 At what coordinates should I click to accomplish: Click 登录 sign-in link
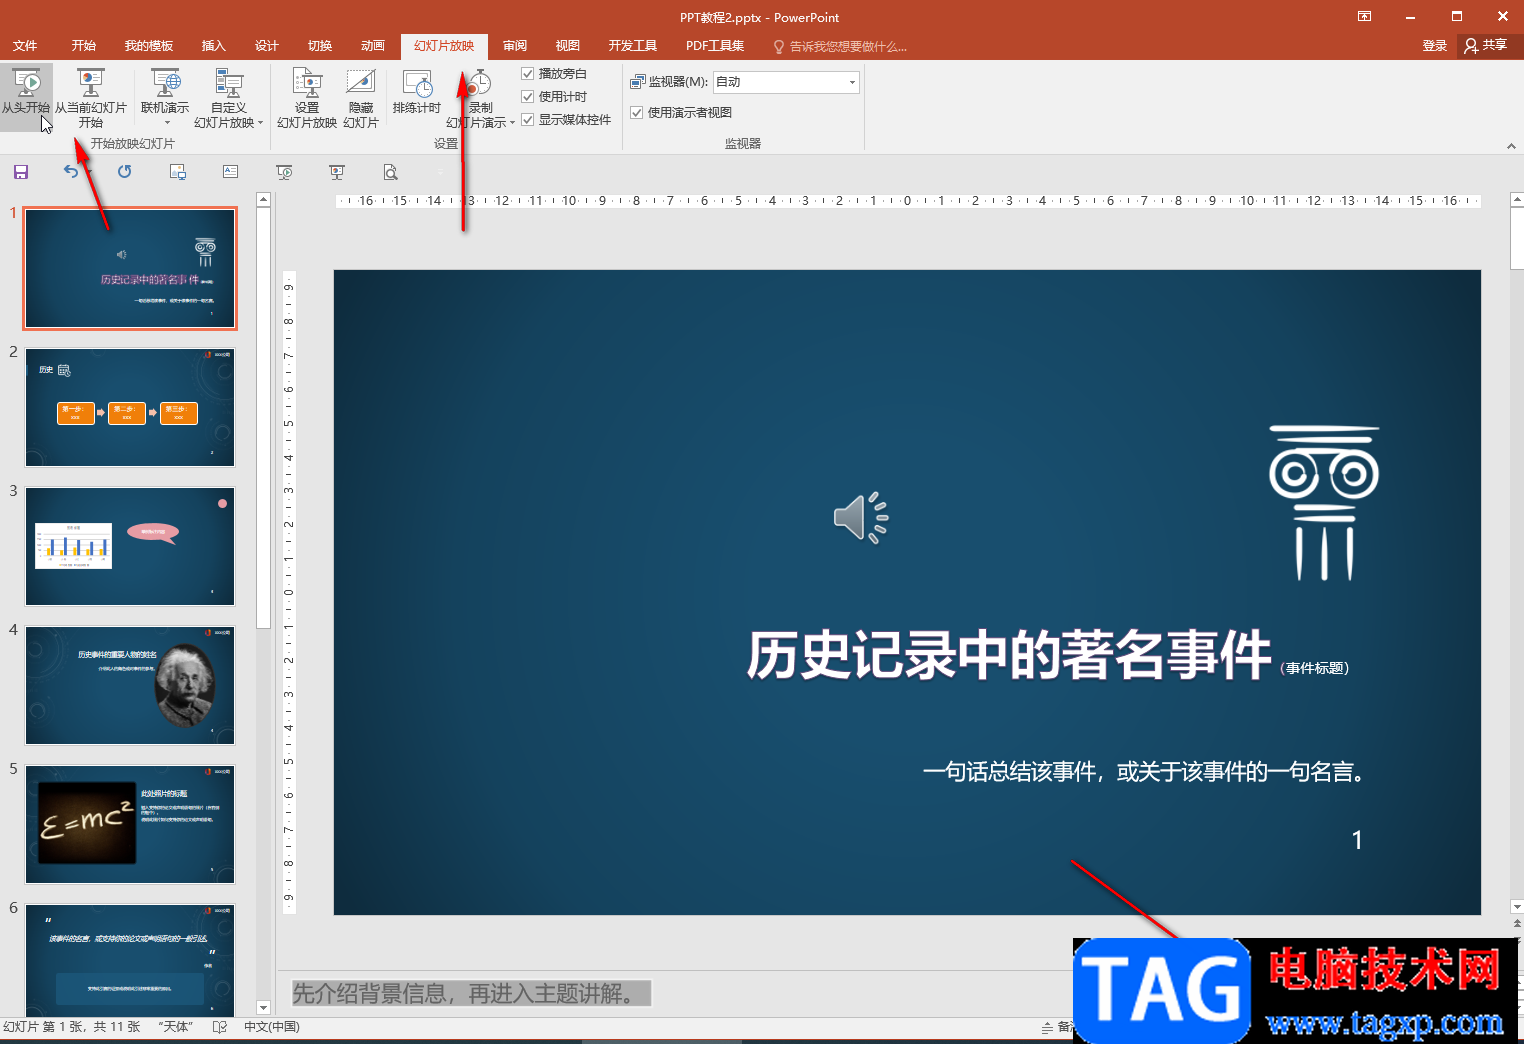point(1435,46)
